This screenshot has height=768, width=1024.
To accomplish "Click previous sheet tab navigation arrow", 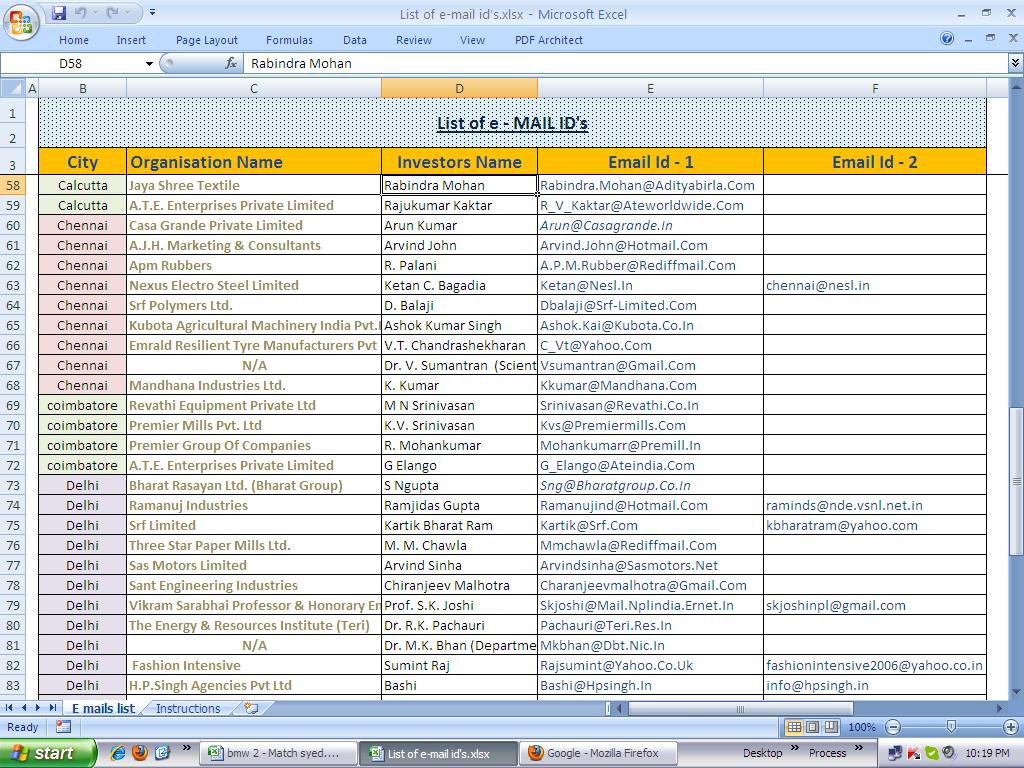I will pyautogui.click(x=24, y=708).
